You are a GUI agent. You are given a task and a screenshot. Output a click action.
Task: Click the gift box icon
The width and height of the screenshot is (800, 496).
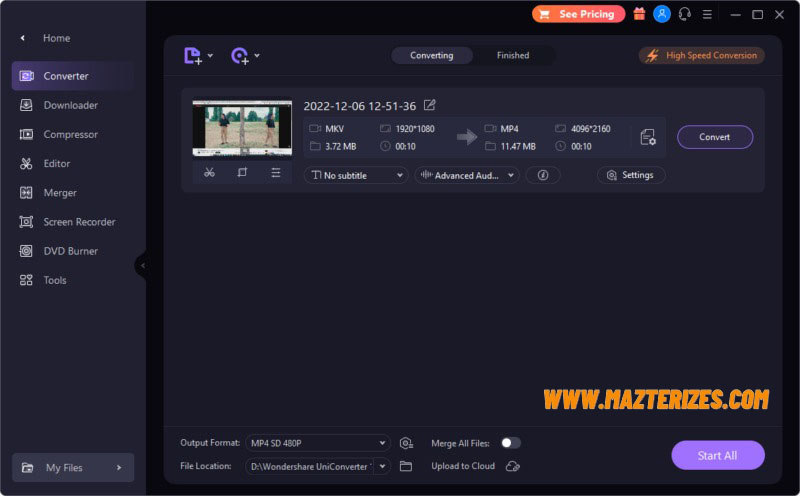[639, 14]
